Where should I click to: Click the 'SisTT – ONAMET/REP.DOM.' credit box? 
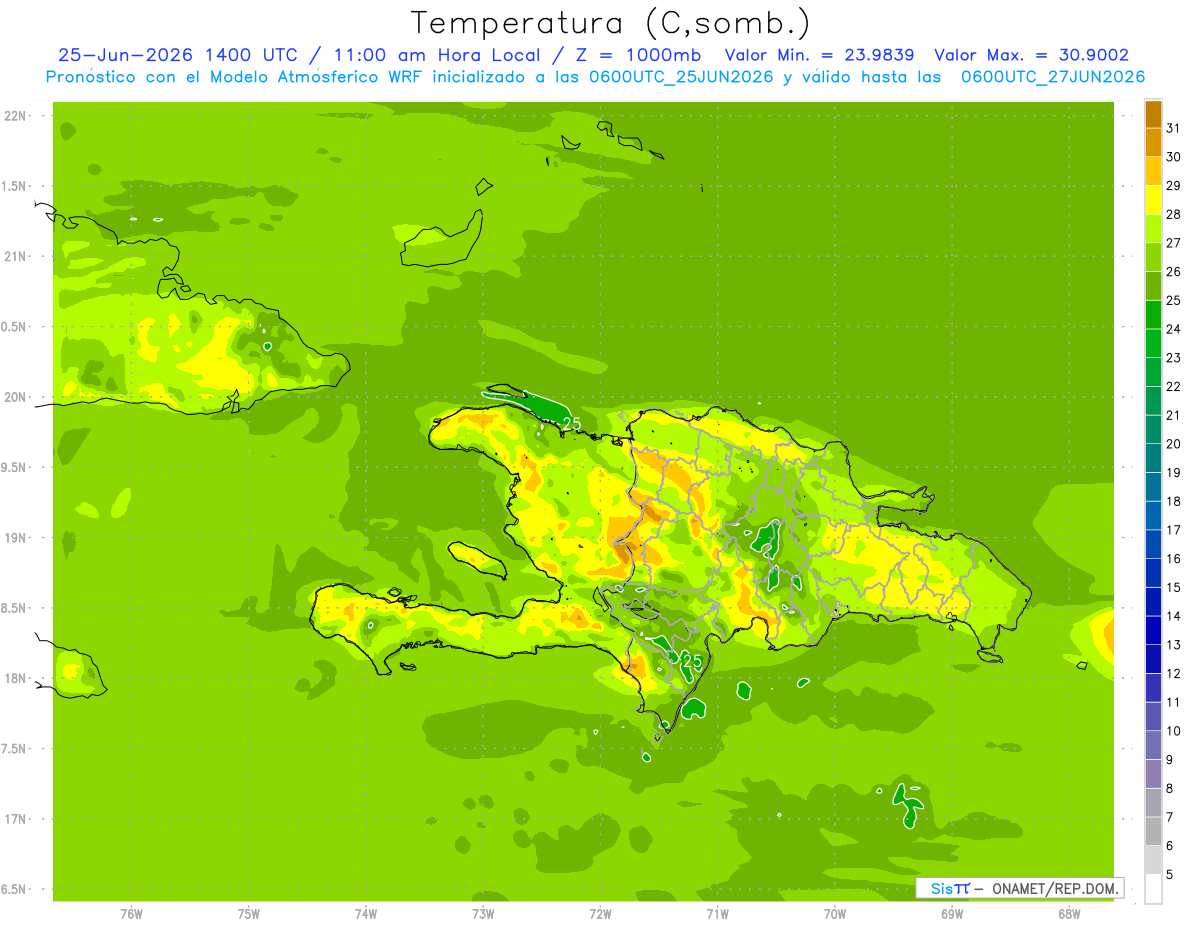coord(1020,888)
